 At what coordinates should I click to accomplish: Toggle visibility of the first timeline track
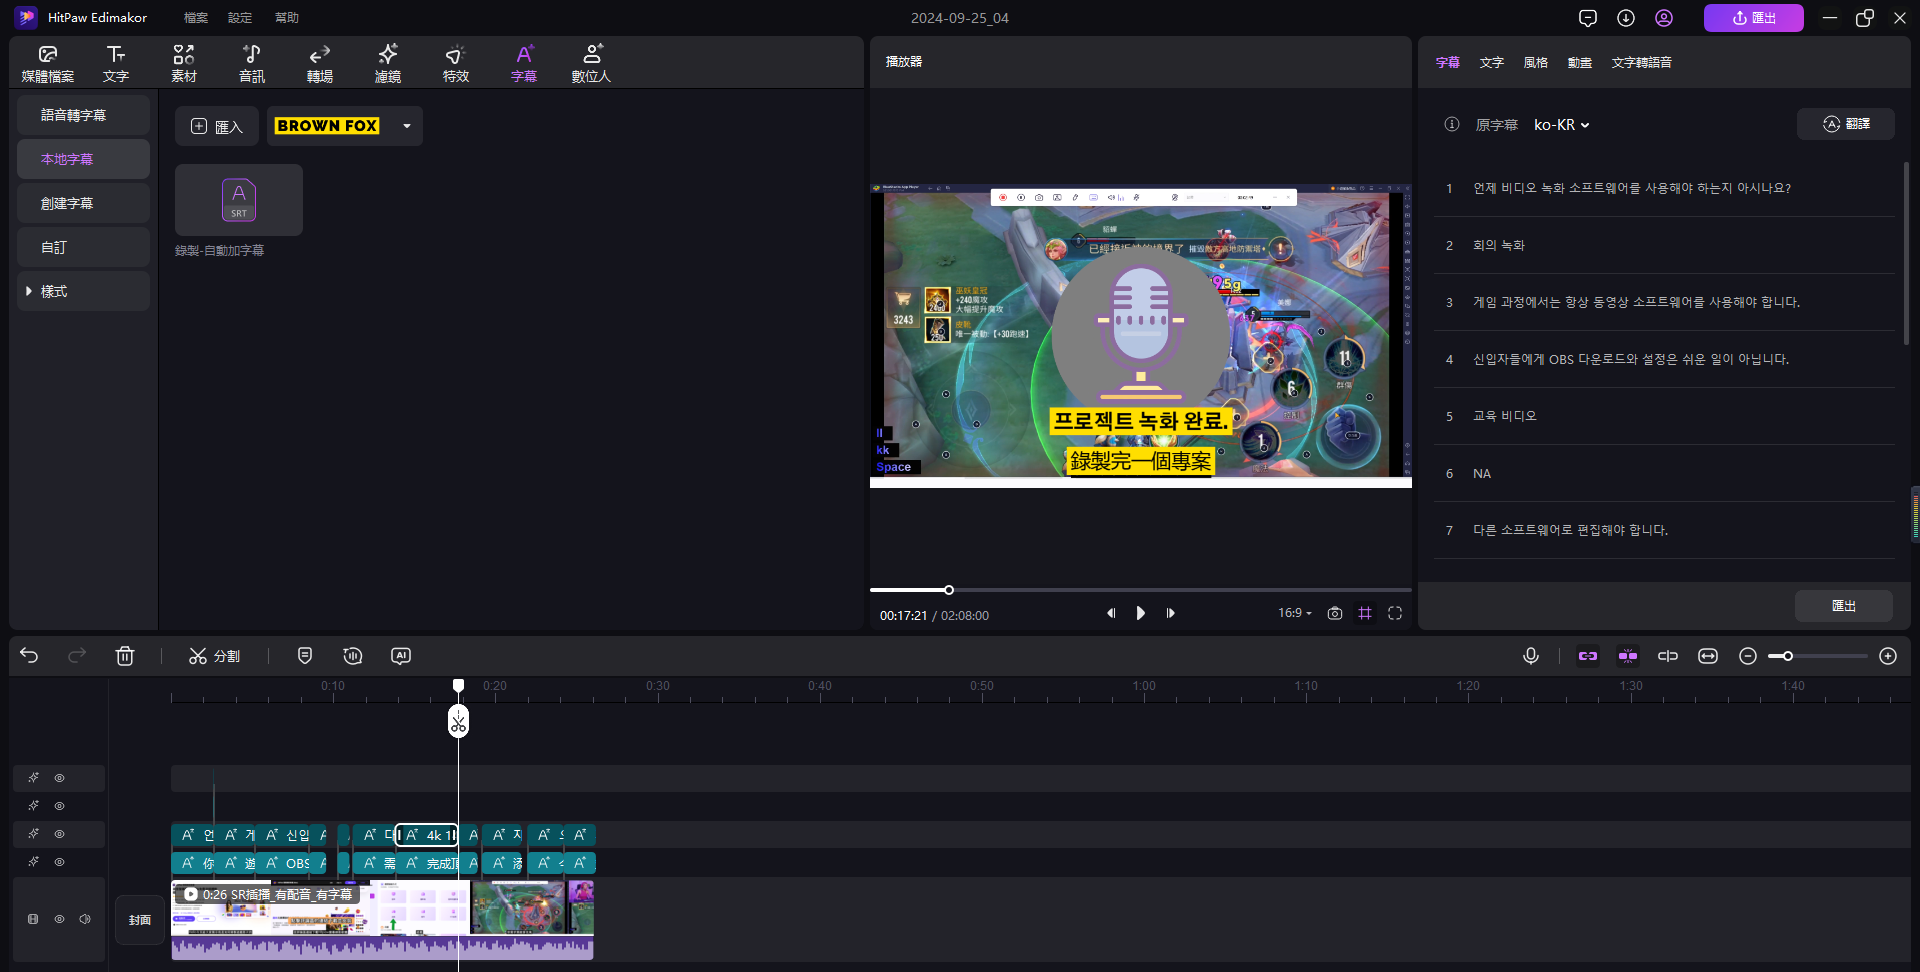[60, 778]
